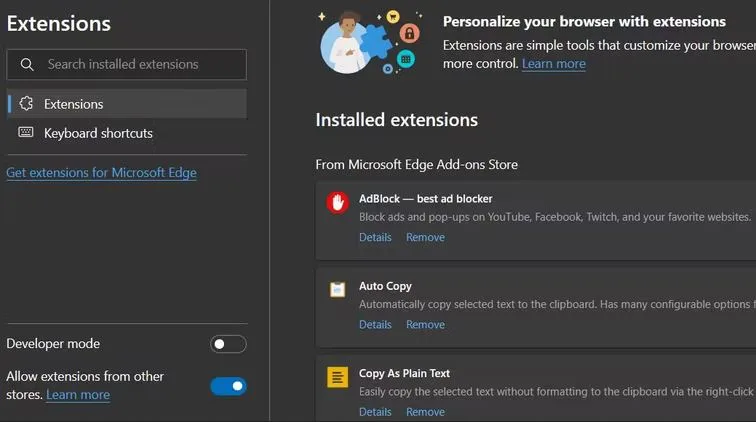Click 'From Microsoft Edge Add-ons Store' text
The width and height of the screenshot is (756, 422).
click(417, 164)
